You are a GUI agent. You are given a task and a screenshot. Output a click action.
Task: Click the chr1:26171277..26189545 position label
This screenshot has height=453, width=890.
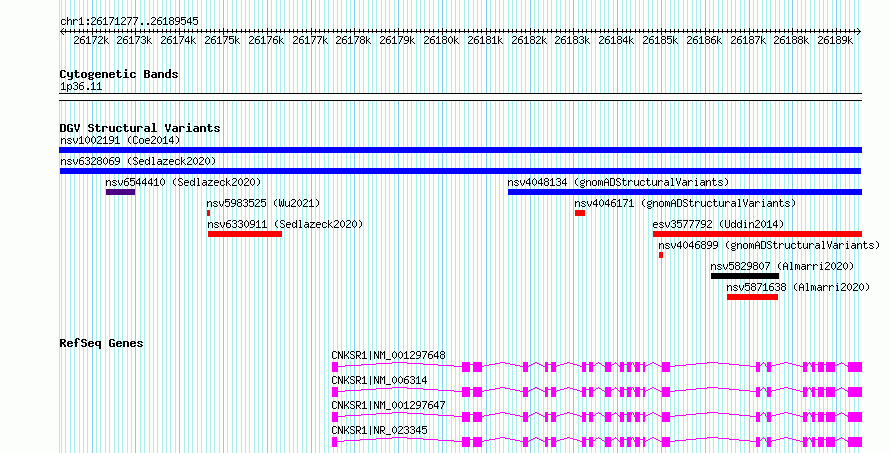click(129, 22)
